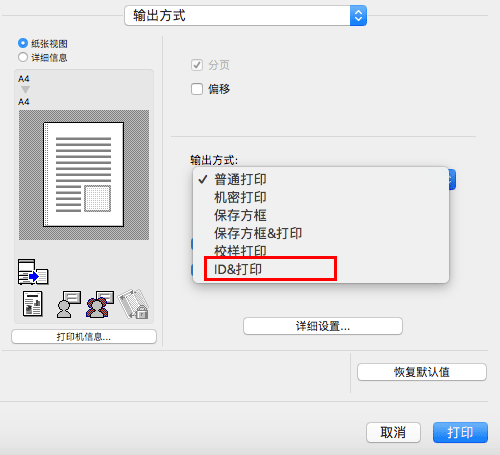500x455 pixels.
Task: Click the 恢复默认值 button
Action: pos(422,372)
